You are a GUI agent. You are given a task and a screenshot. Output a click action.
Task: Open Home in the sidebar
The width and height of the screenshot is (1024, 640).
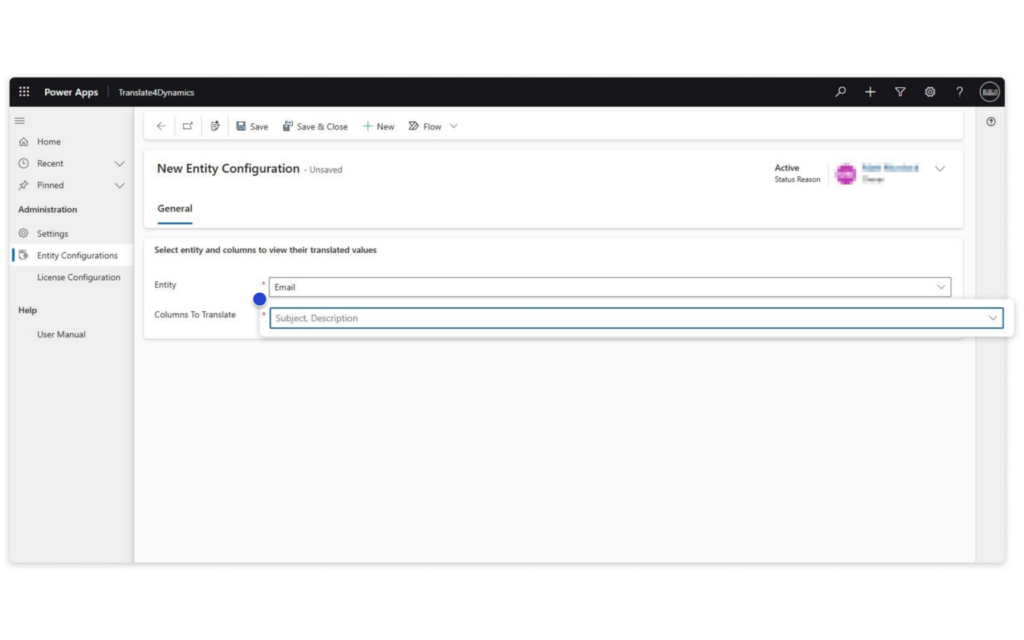[48, 142]
